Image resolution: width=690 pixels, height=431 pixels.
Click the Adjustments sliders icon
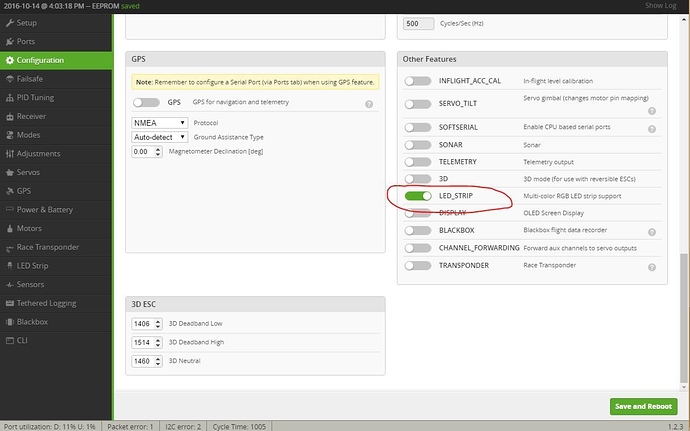click(x=10, y=154)
